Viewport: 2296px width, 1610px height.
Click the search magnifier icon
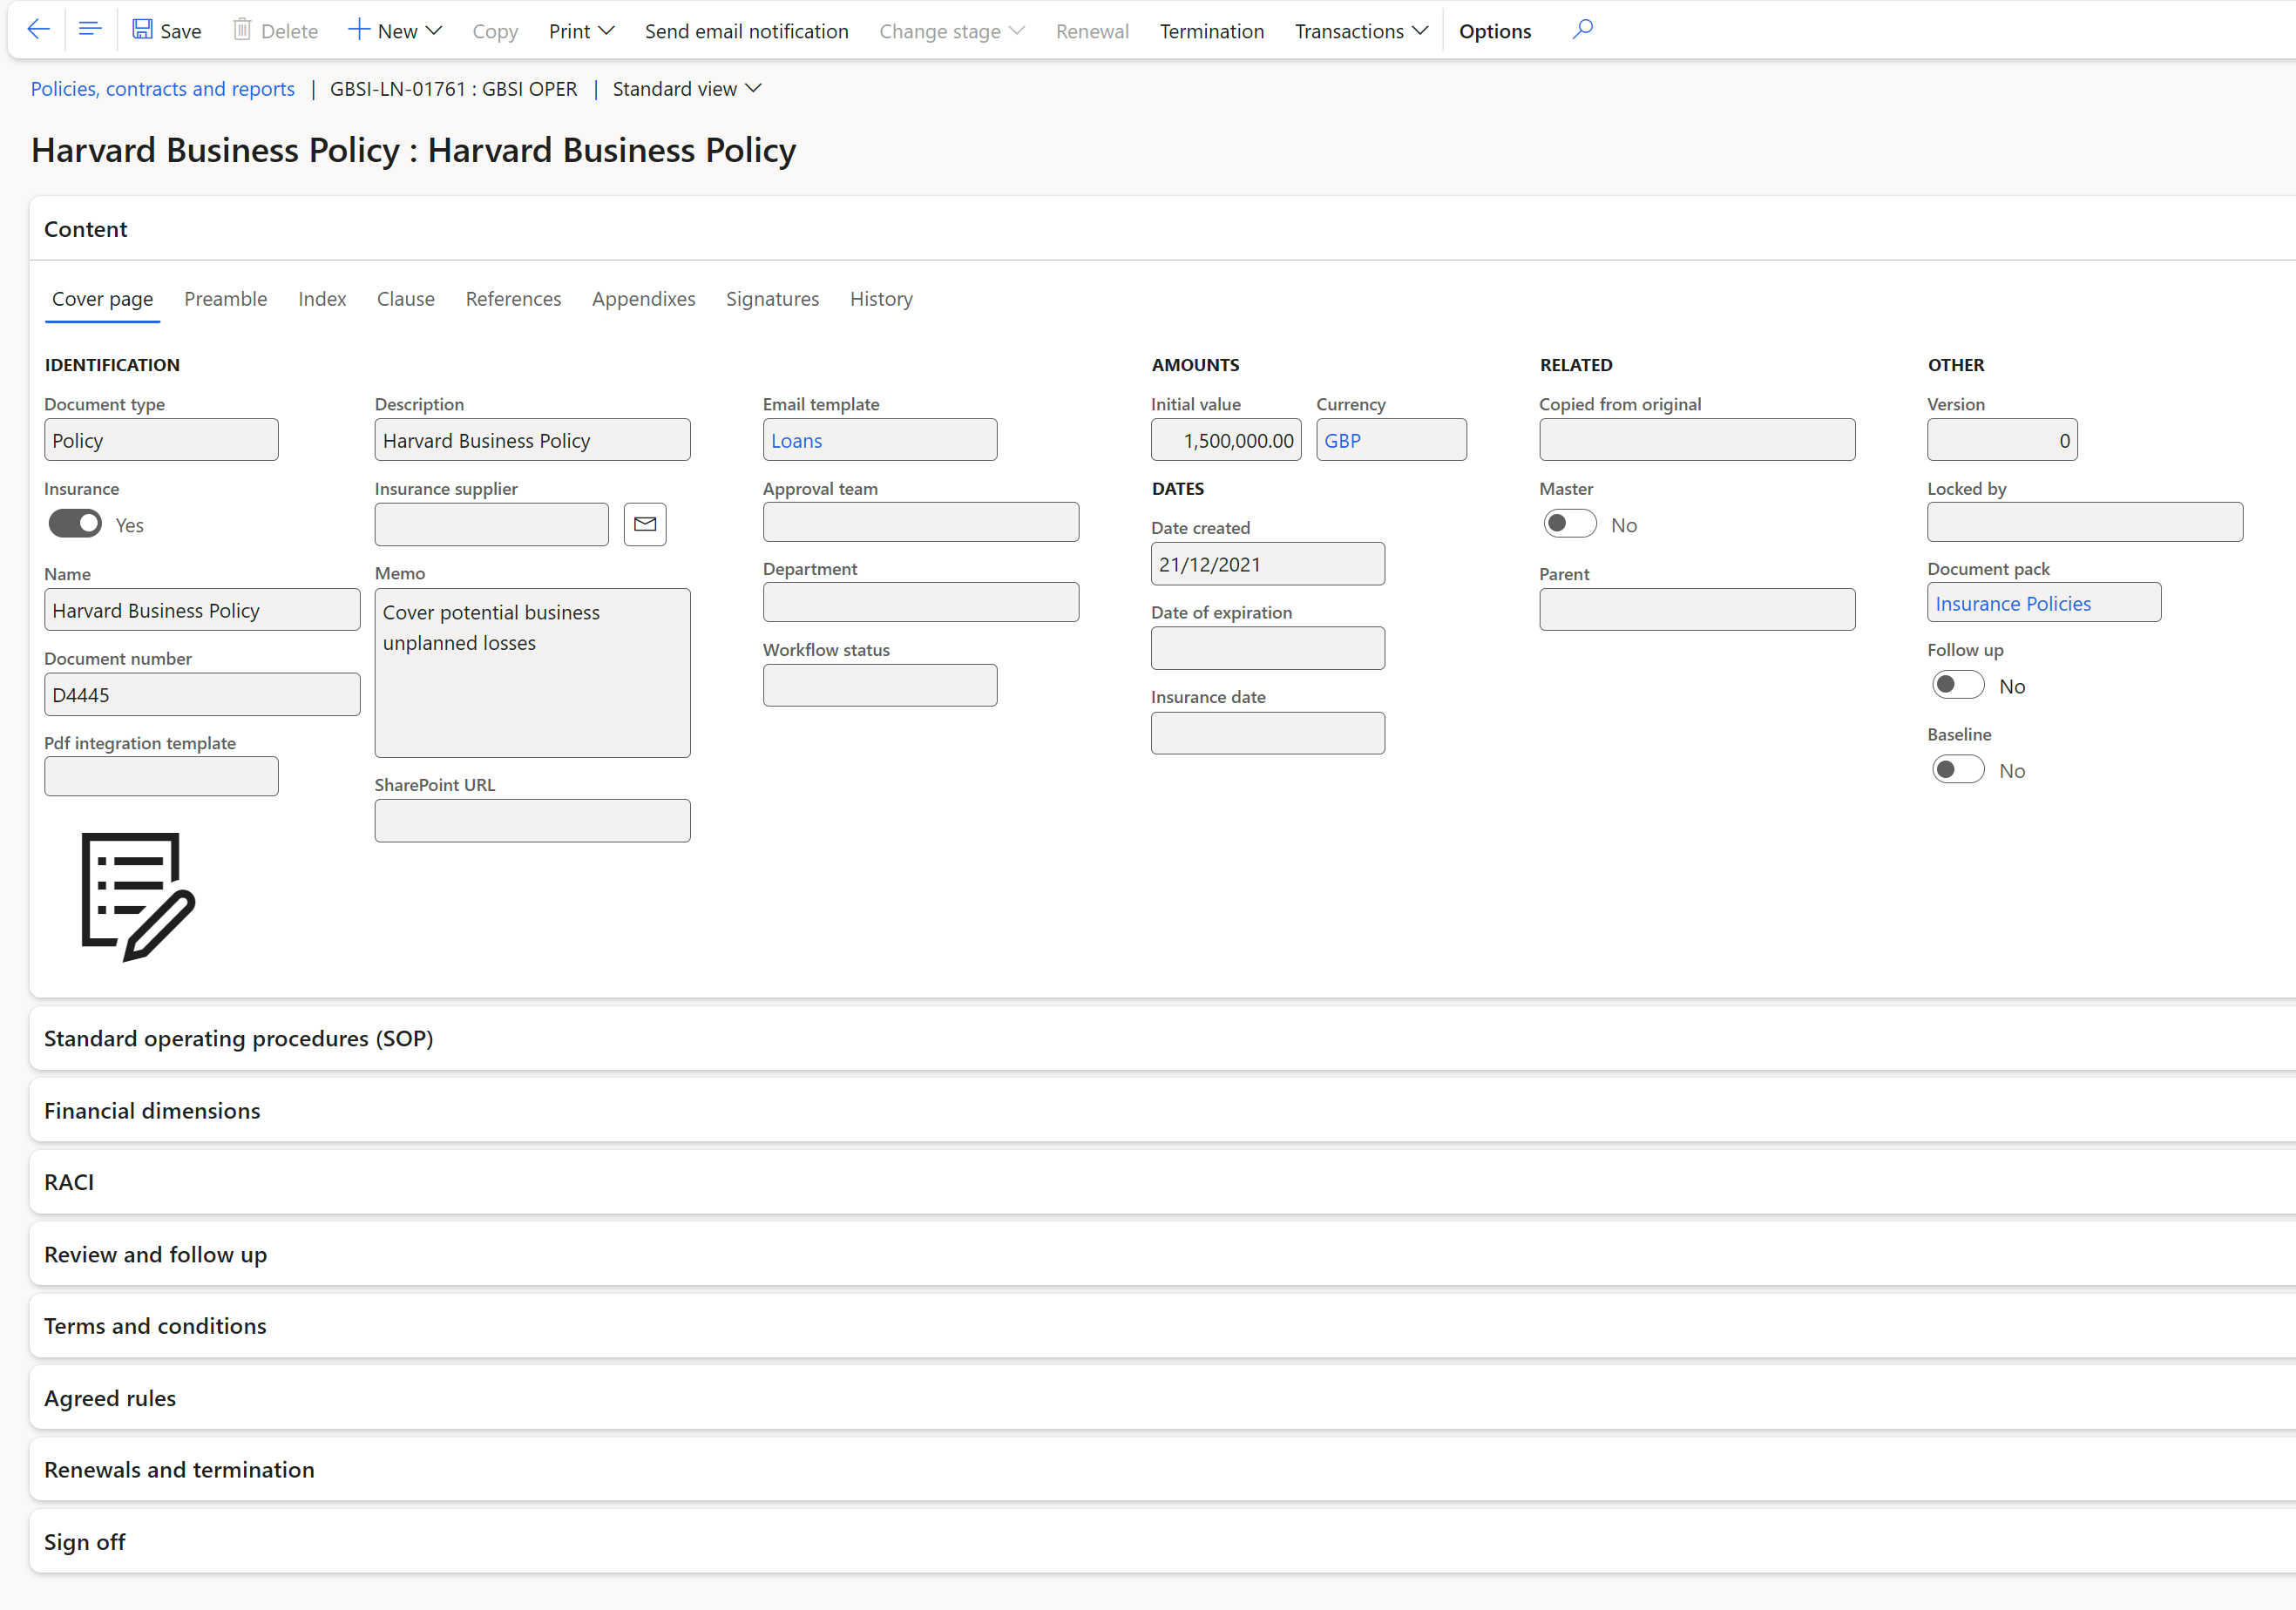coord(1582,30)
